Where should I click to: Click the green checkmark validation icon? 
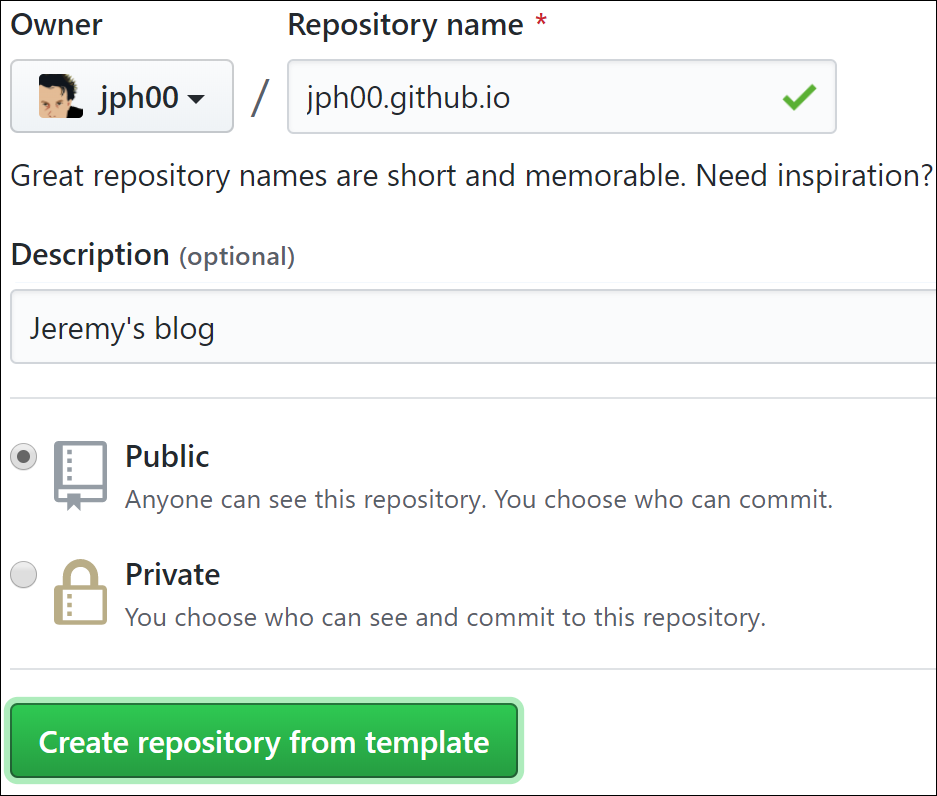(x=799, y=96)
